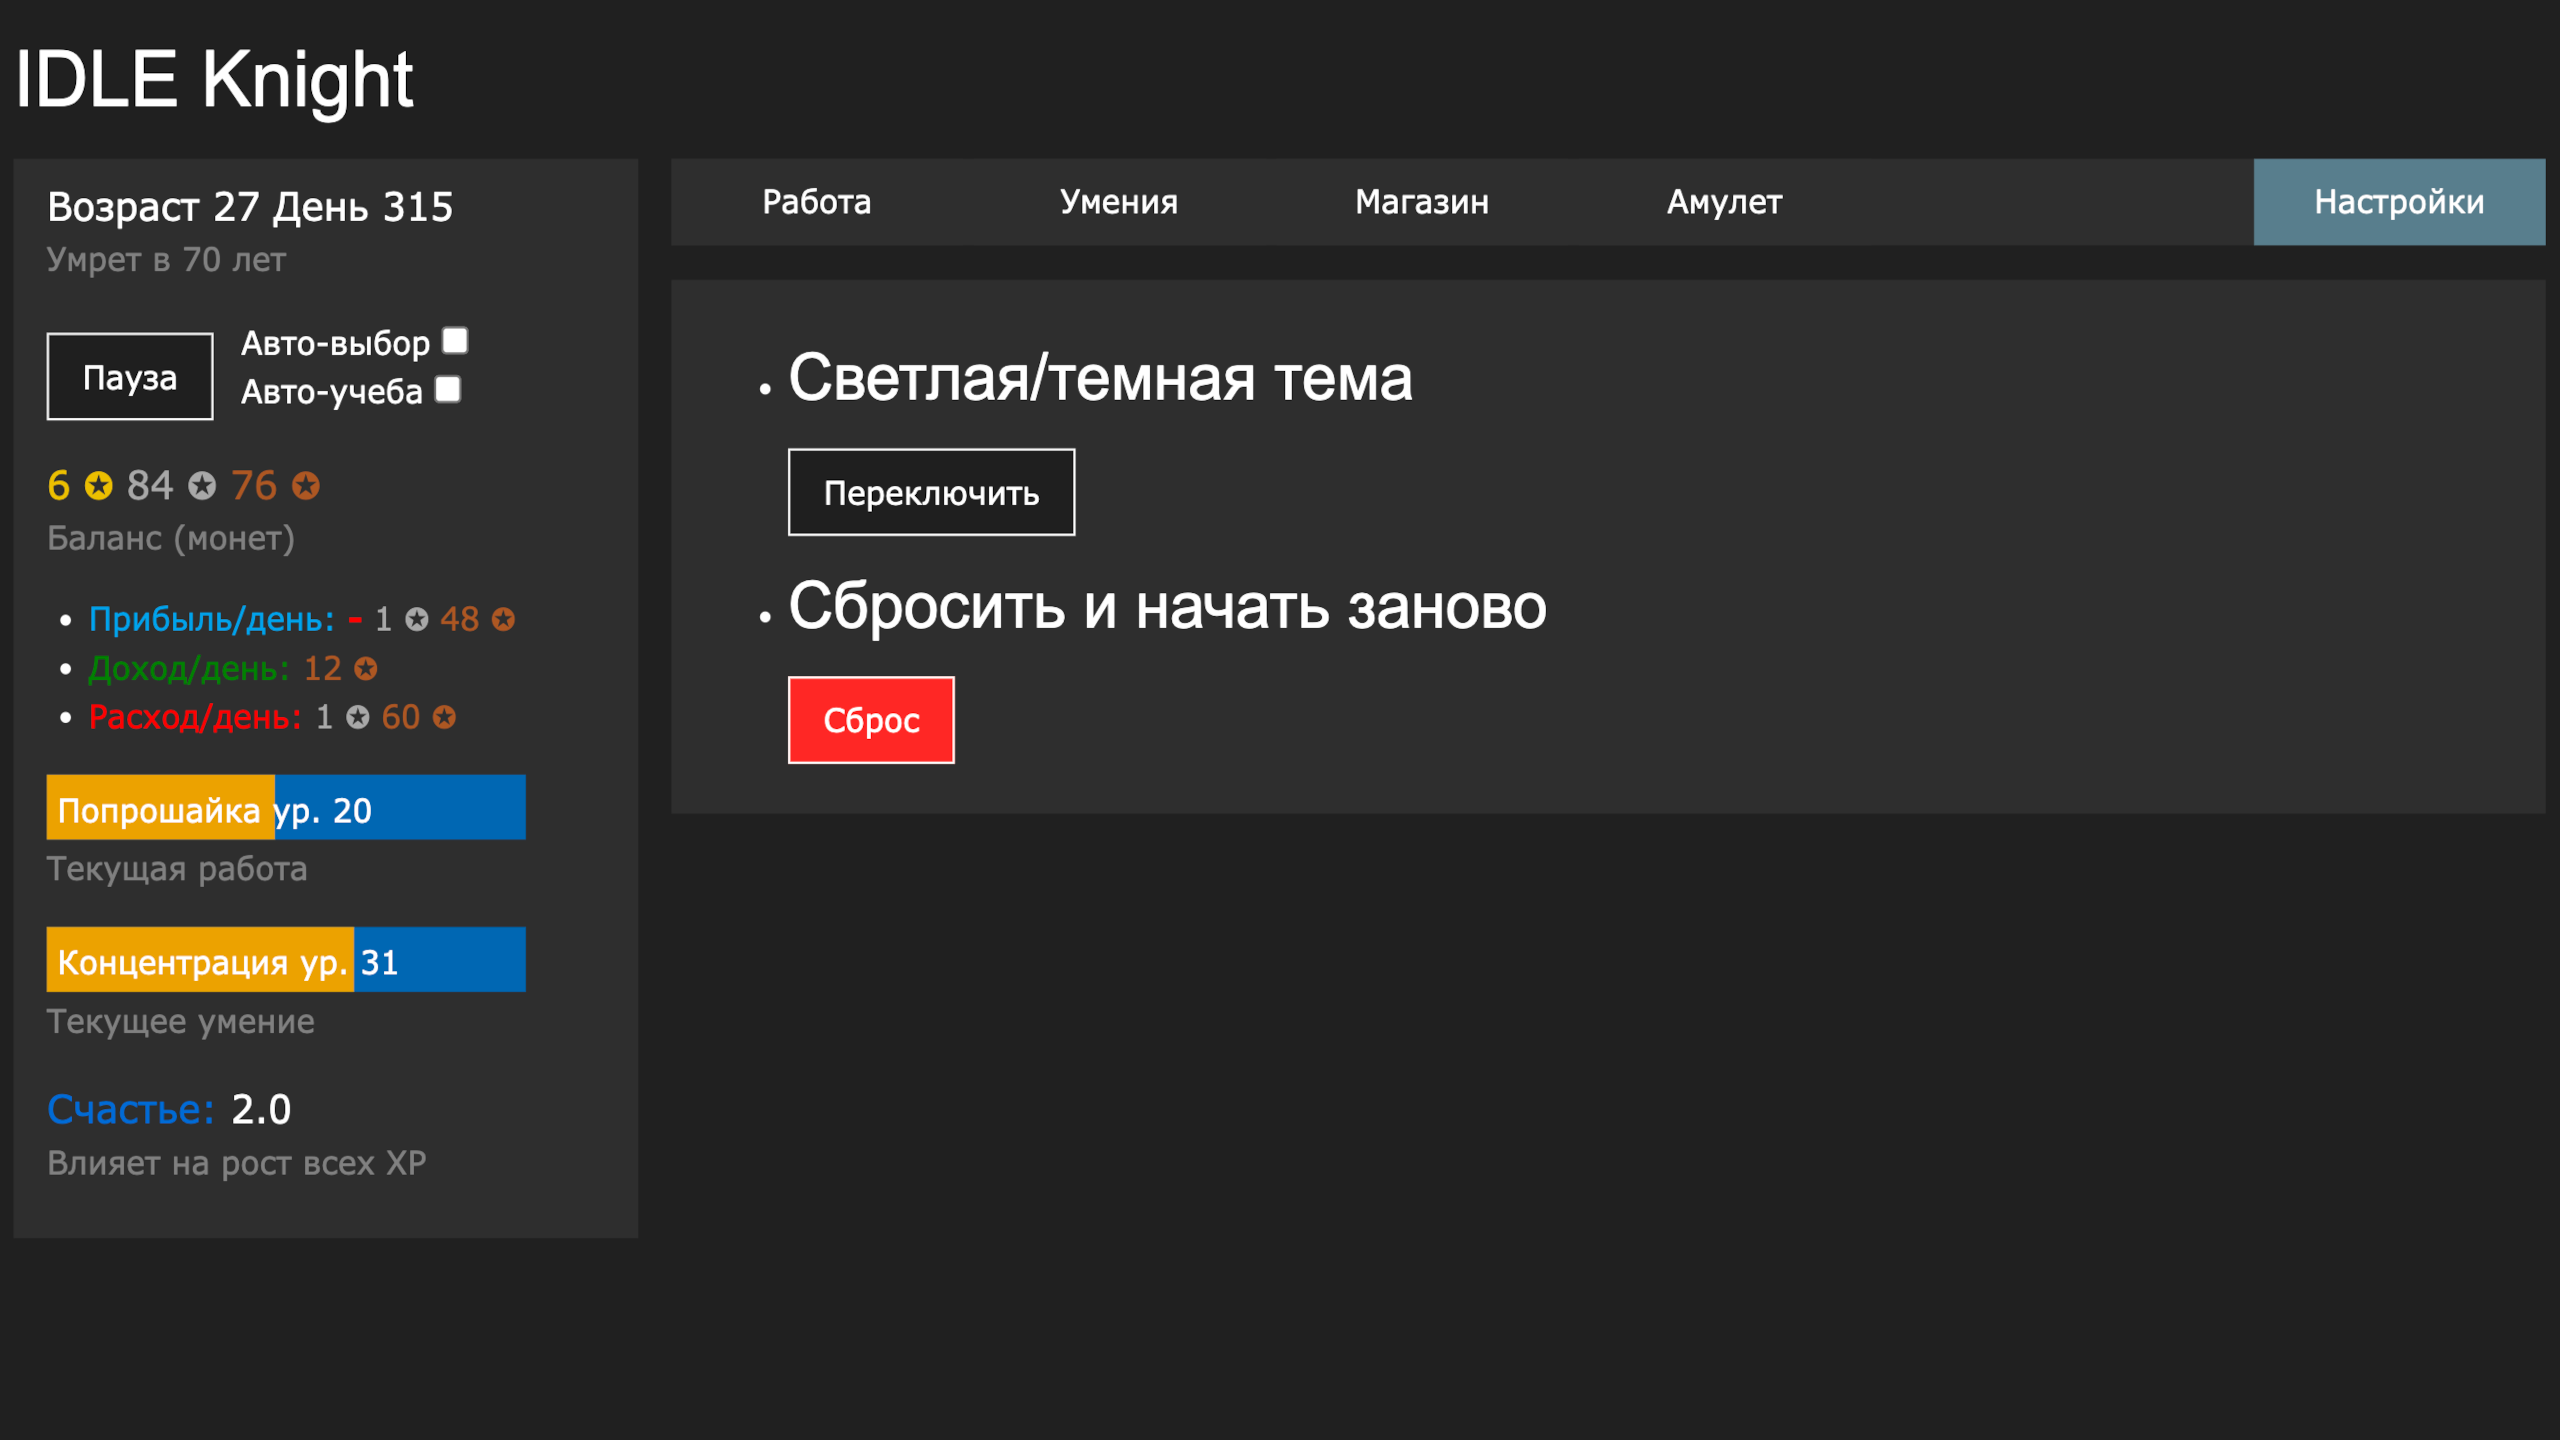Enable the Авто-учеба checkbox
Screen dimensions: 2560x1440
(x=447, y=389)
